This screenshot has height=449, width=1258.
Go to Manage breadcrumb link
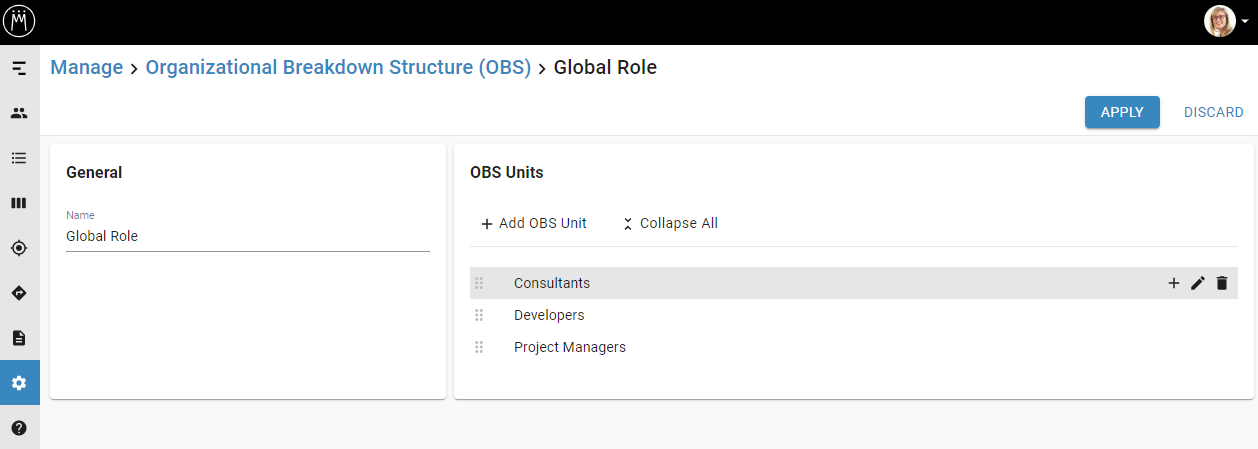(x=86, y=68)
